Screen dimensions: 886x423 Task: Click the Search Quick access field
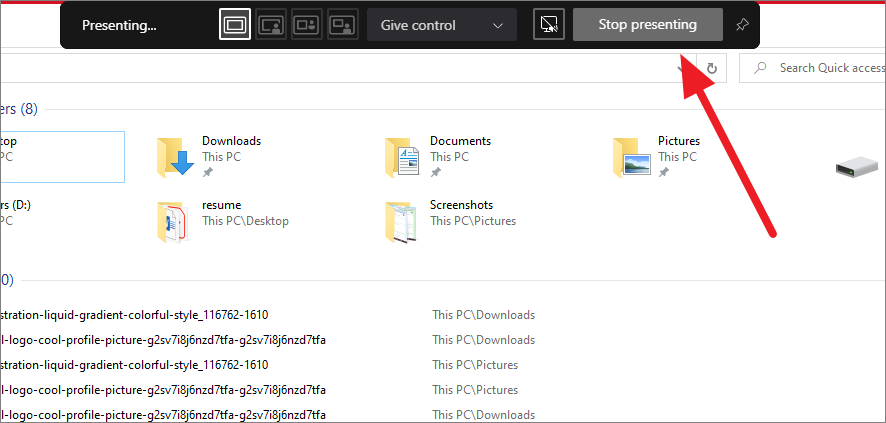pos(813,68)
